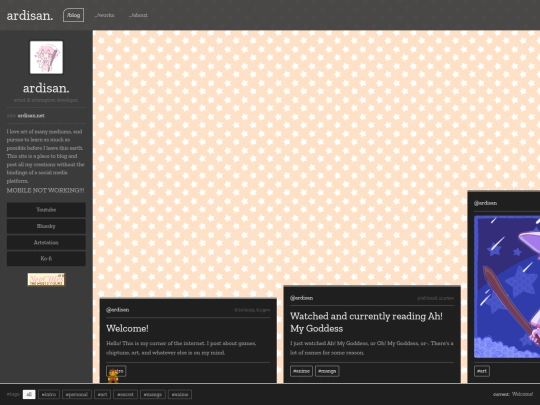540x405 pixels.
Task: Switch to the ../works page
Action: coord(104,15)
